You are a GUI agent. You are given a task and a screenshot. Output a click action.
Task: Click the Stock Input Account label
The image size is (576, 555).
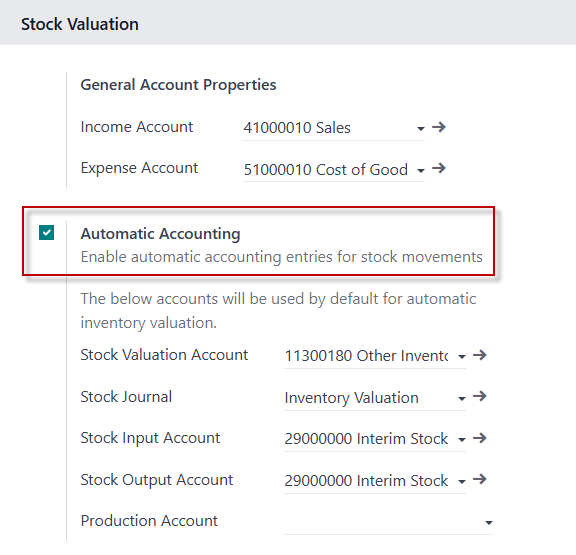pyautogui.click(x=150, y=438)
